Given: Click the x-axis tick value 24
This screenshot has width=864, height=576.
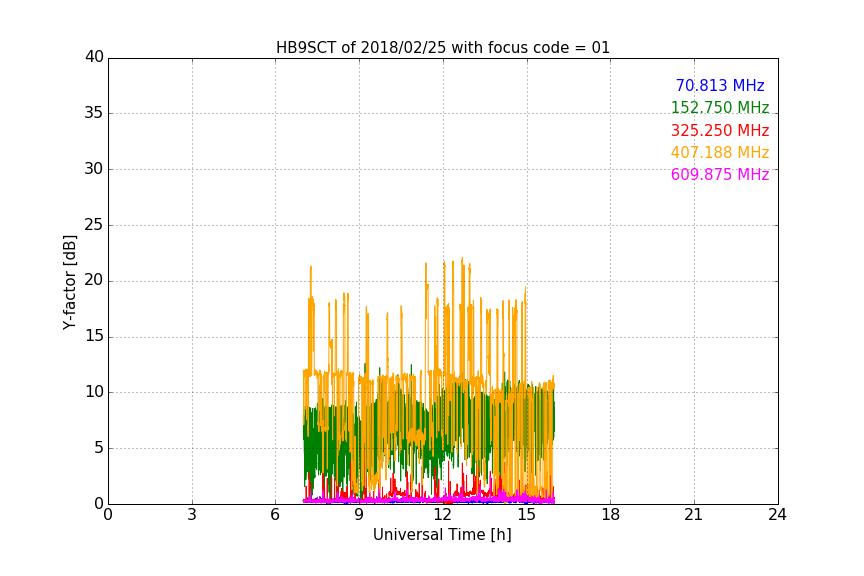Looking at the screenshot, I should 777,515.
